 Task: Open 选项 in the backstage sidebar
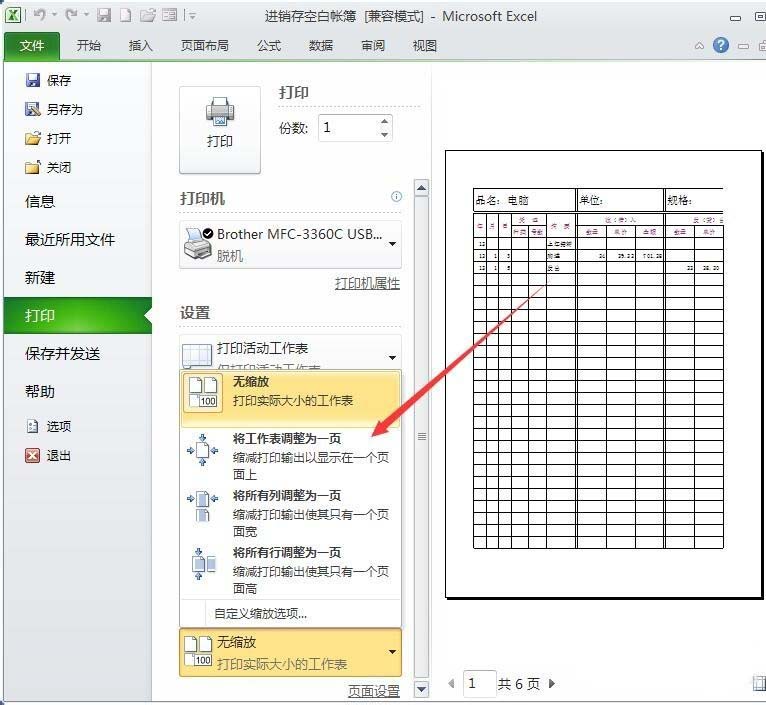pyautogui.click(x=48, y=426)
